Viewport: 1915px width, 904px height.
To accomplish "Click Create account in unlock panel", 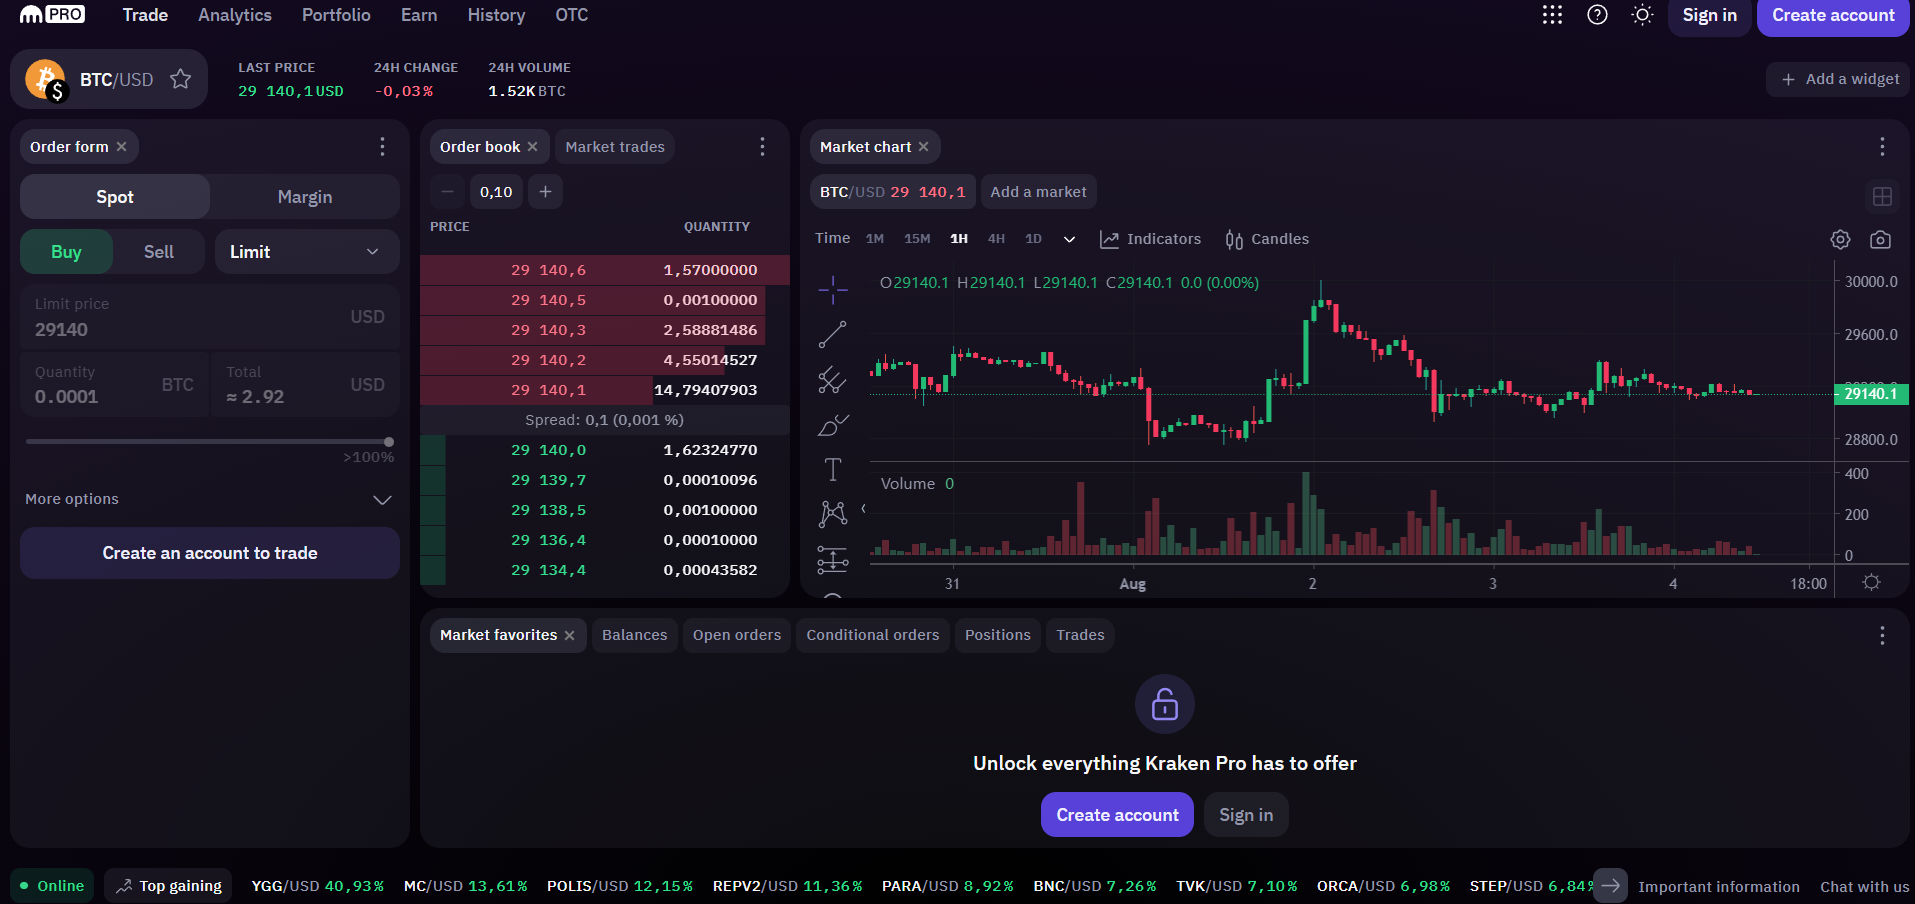I will 1117,815.
